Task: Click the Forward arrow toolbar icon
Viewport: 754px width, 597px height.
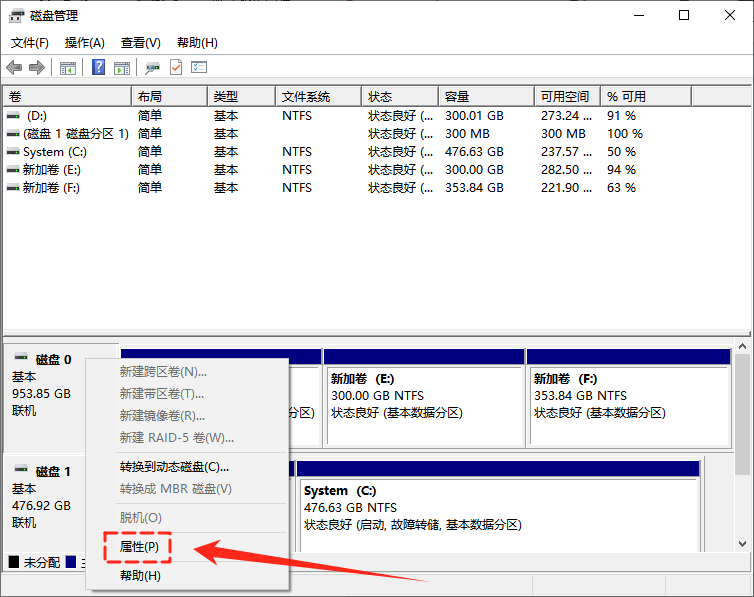Action: (37, 68)
